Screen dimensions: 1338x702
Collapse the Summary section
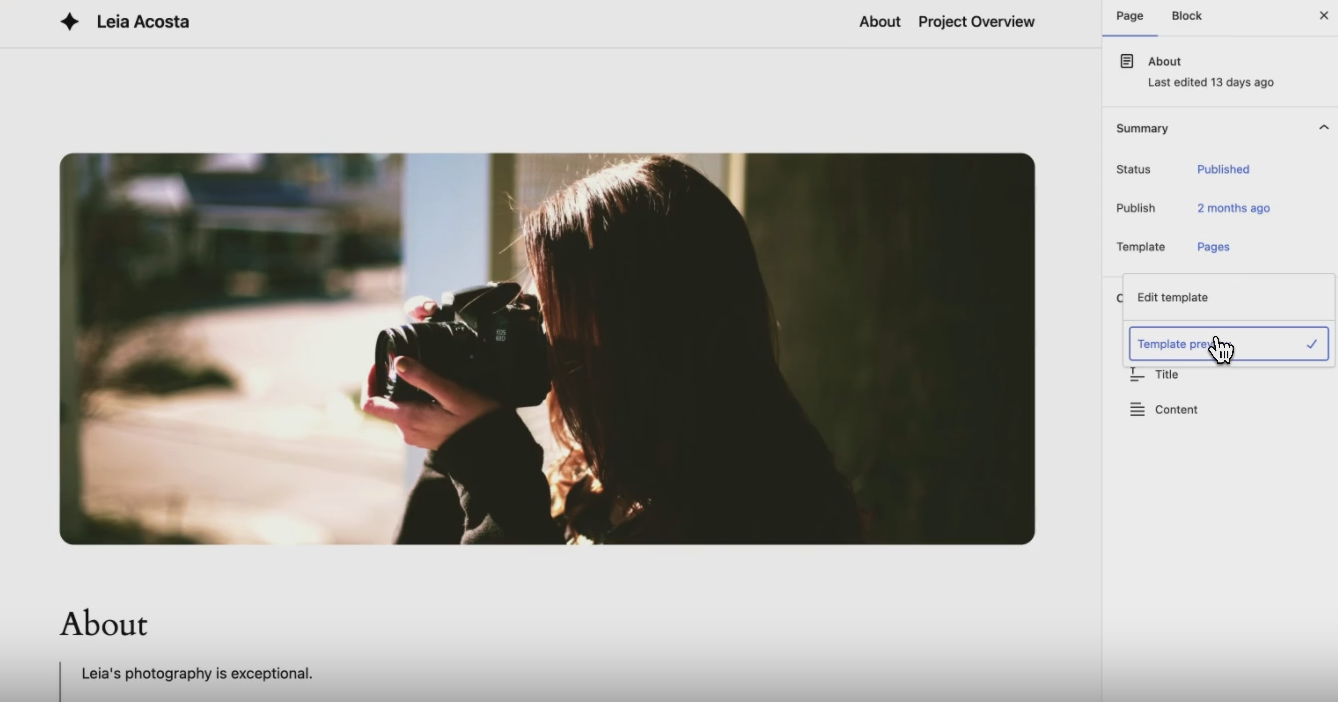tap(1323, 127)
